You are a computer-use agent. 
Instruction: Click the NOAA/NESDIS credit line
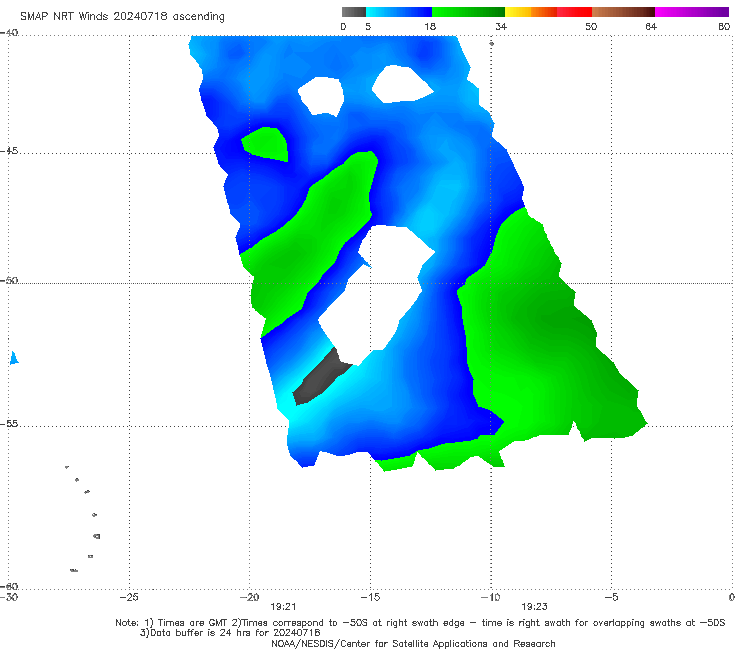[413, 643]
